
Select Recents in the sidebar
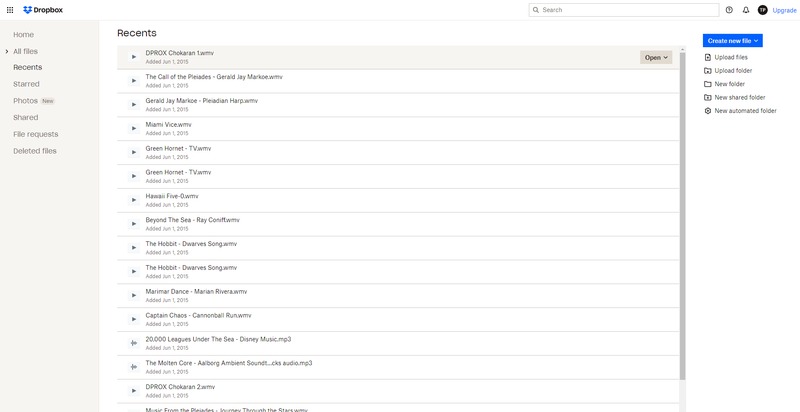(x=28, y=67)
